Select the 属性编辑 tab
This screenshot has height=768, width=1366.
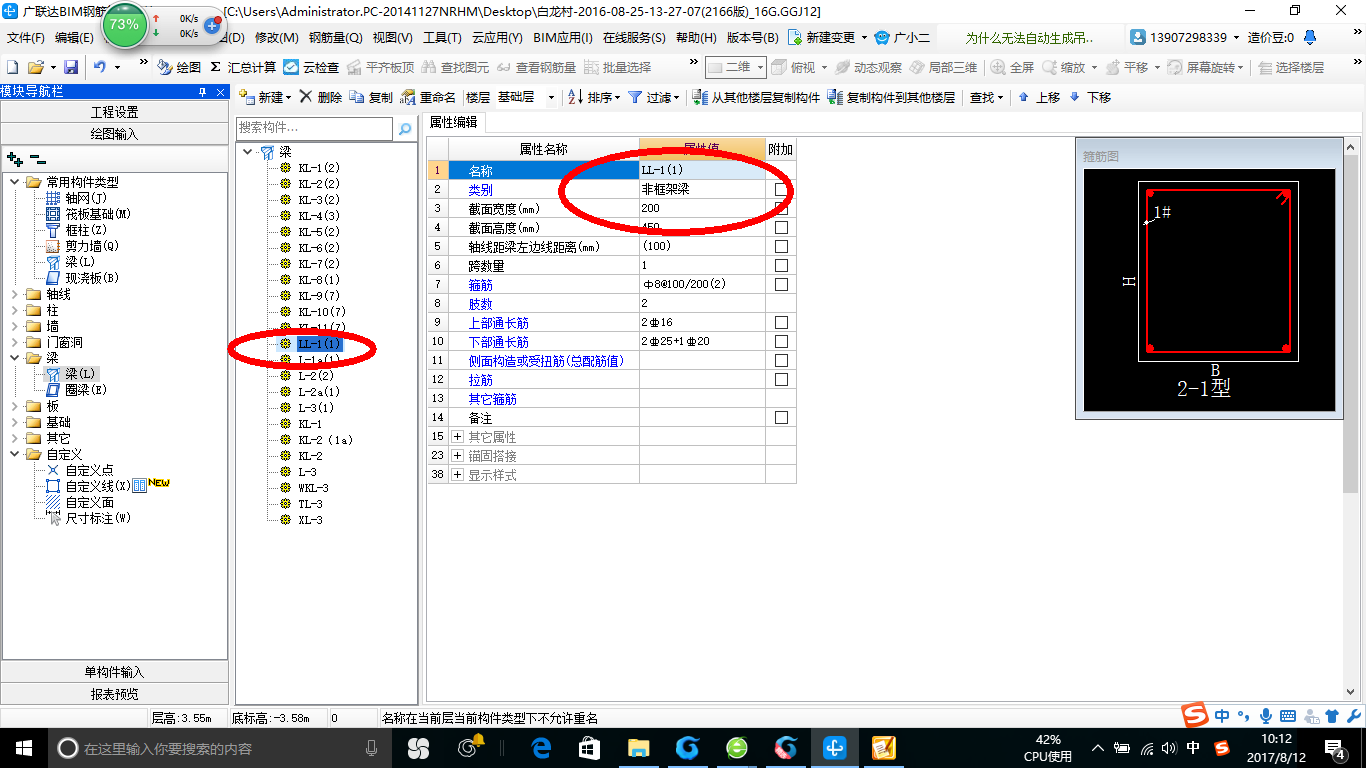(453, 122)
